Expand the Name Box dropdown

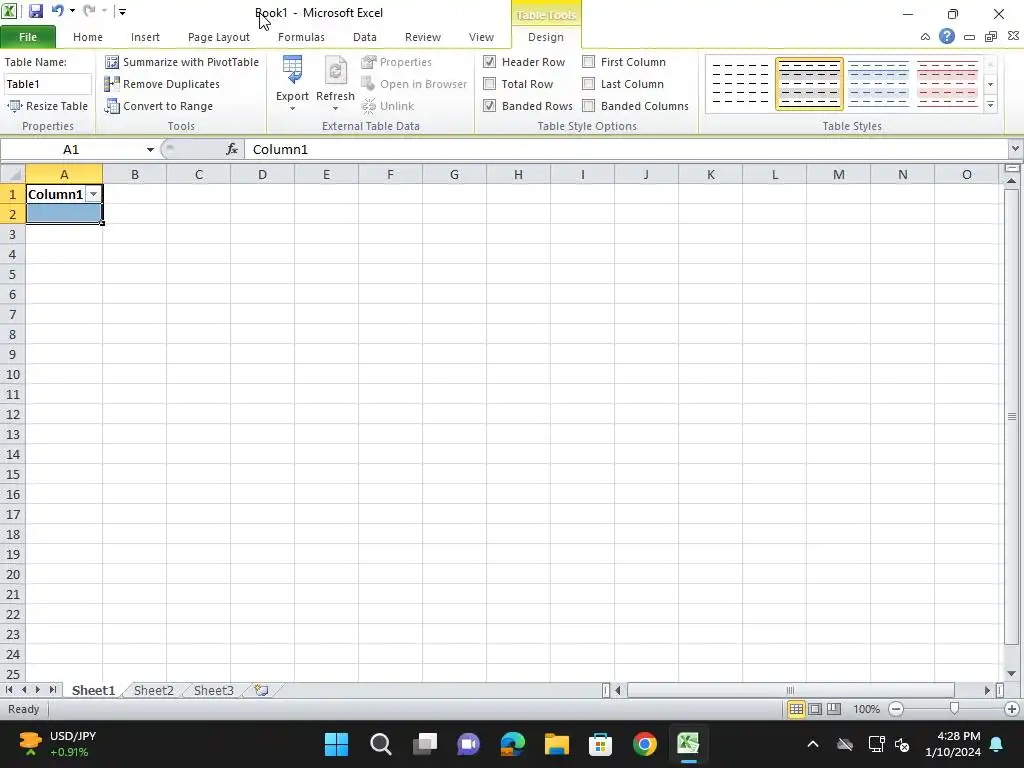[x=150, y=150]
